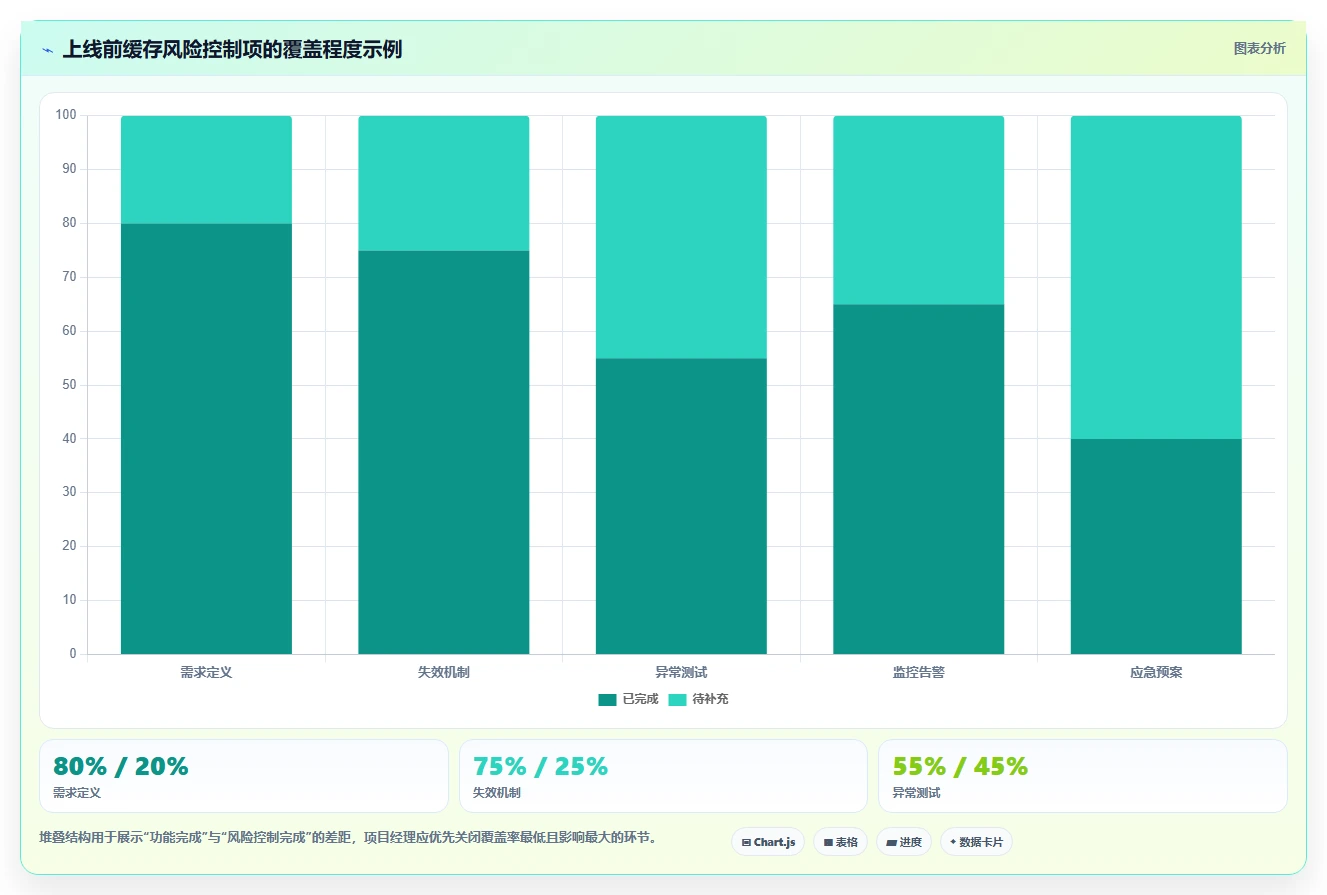Image resolution: width=1327 pixels, height=895 pixels.
Task: Click the 需求定义 completed dark bar segment
Action: point(206,439)
